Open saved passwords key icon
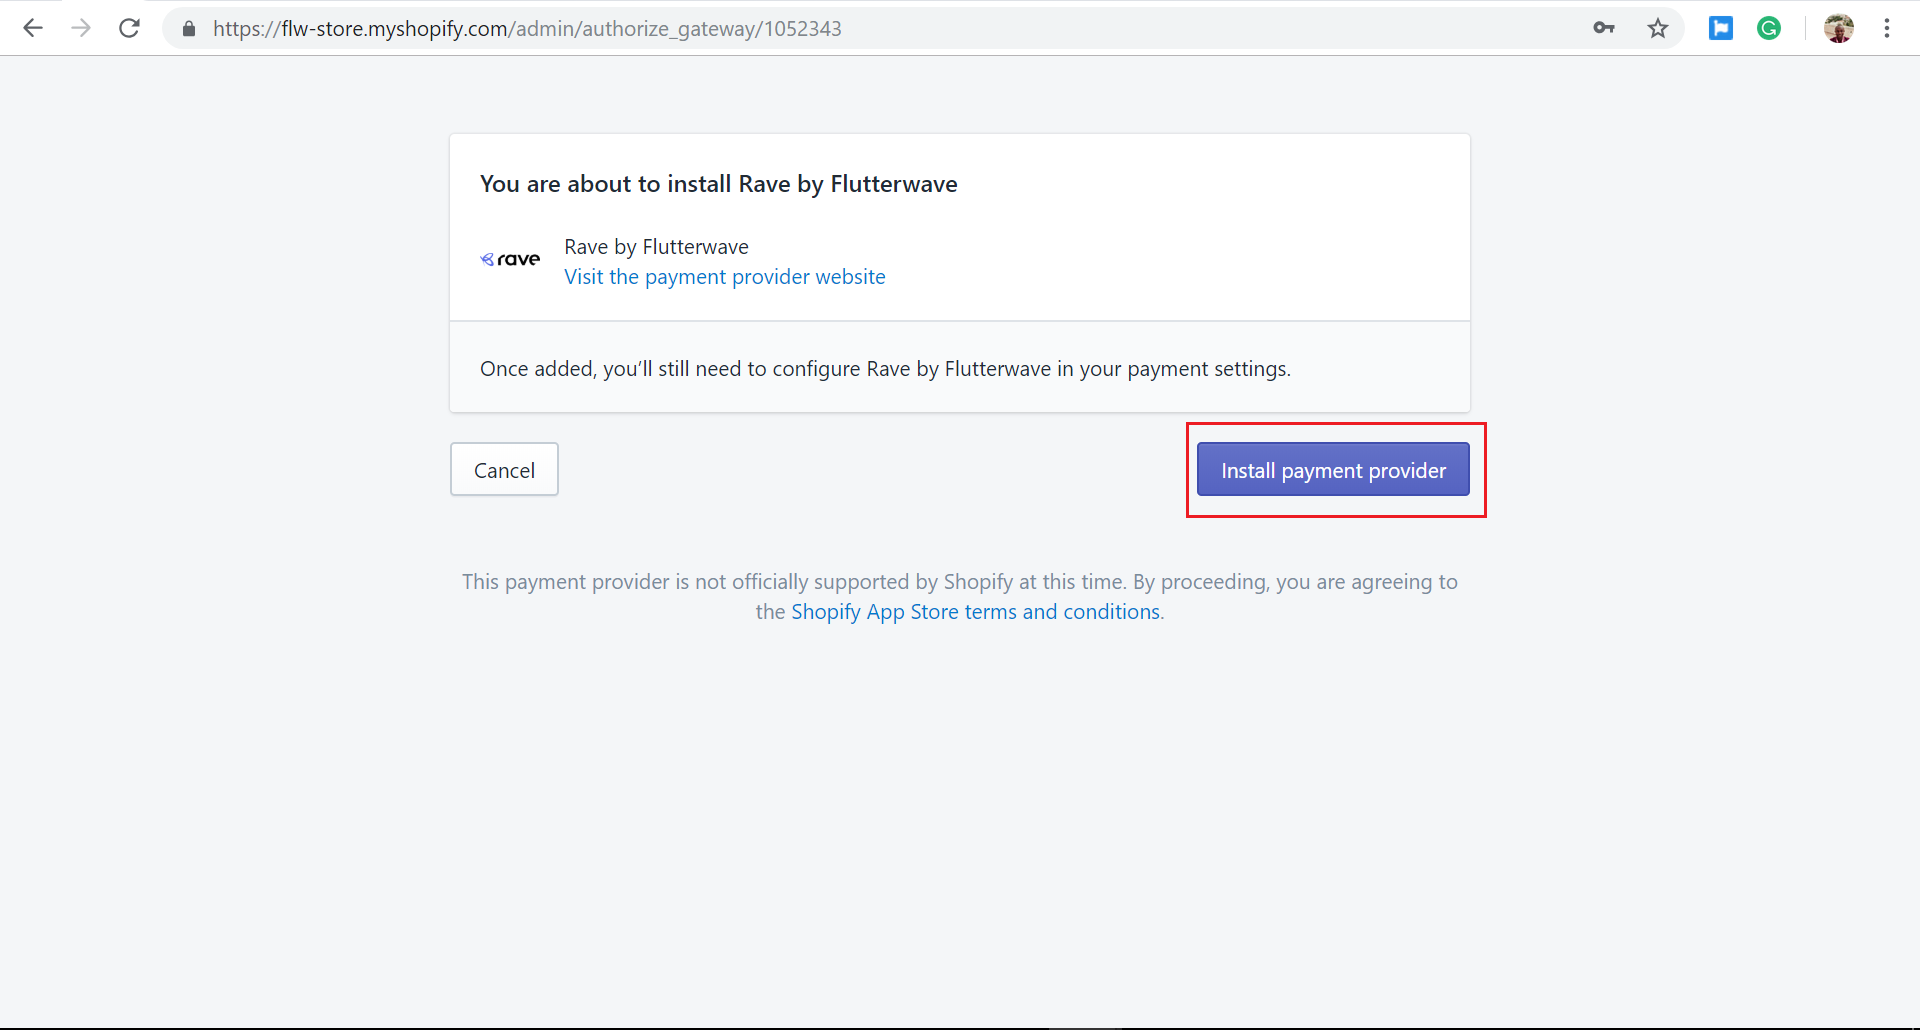1920x1030 pixels. point(1604,28)
